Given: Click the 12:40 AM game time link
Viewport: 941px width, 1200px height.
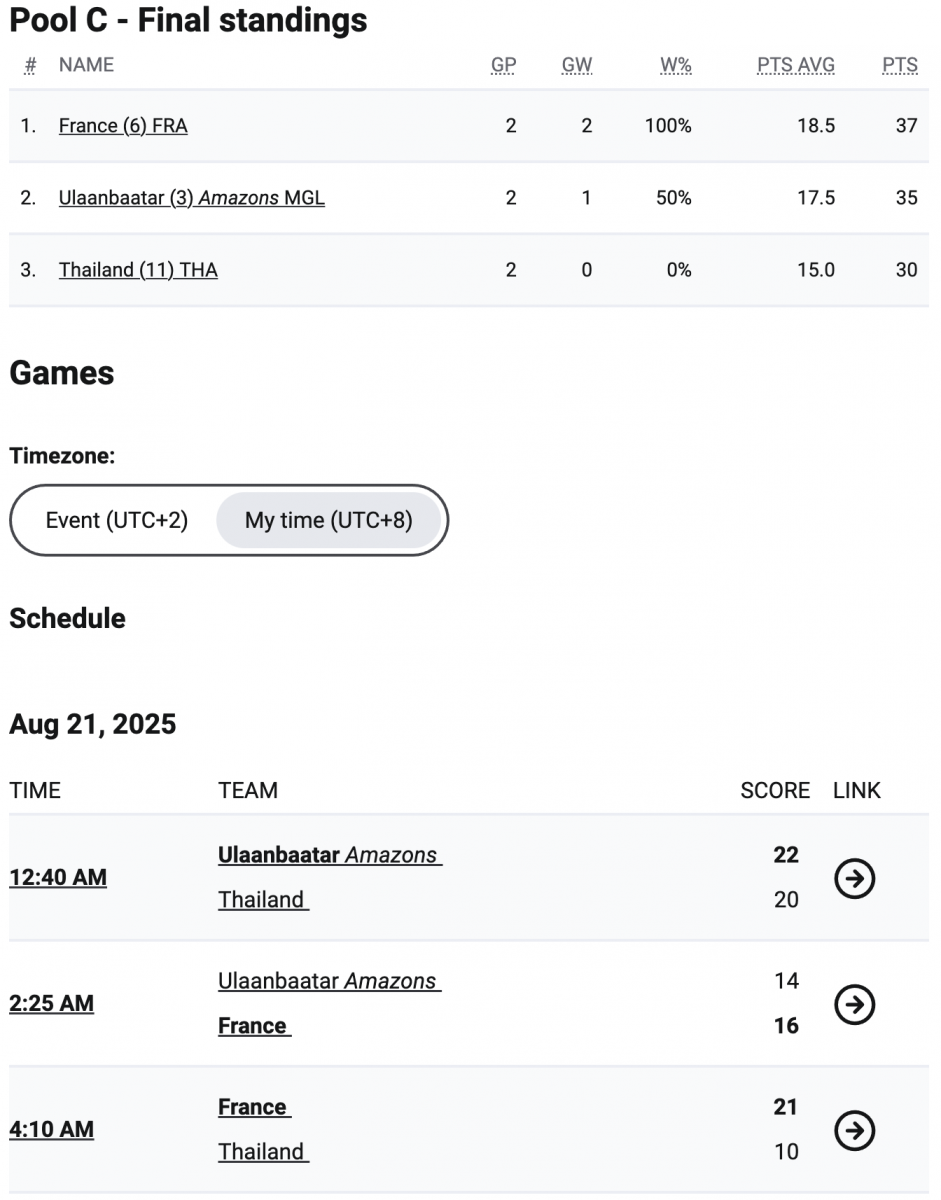Looking at the screenshot, I should coord(58,877).
